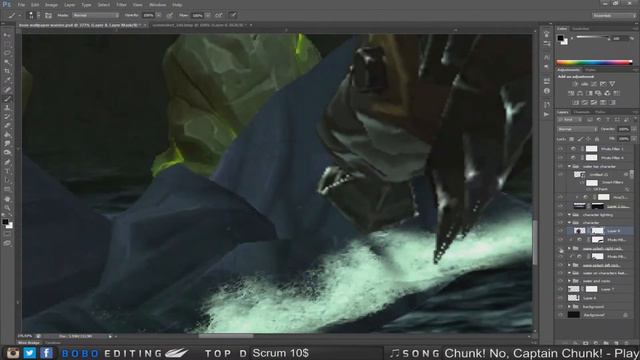The width and height of the screenshot is (640, 360).
Task: Open Instagram link icon in overlay
Action: coord(13,353)
